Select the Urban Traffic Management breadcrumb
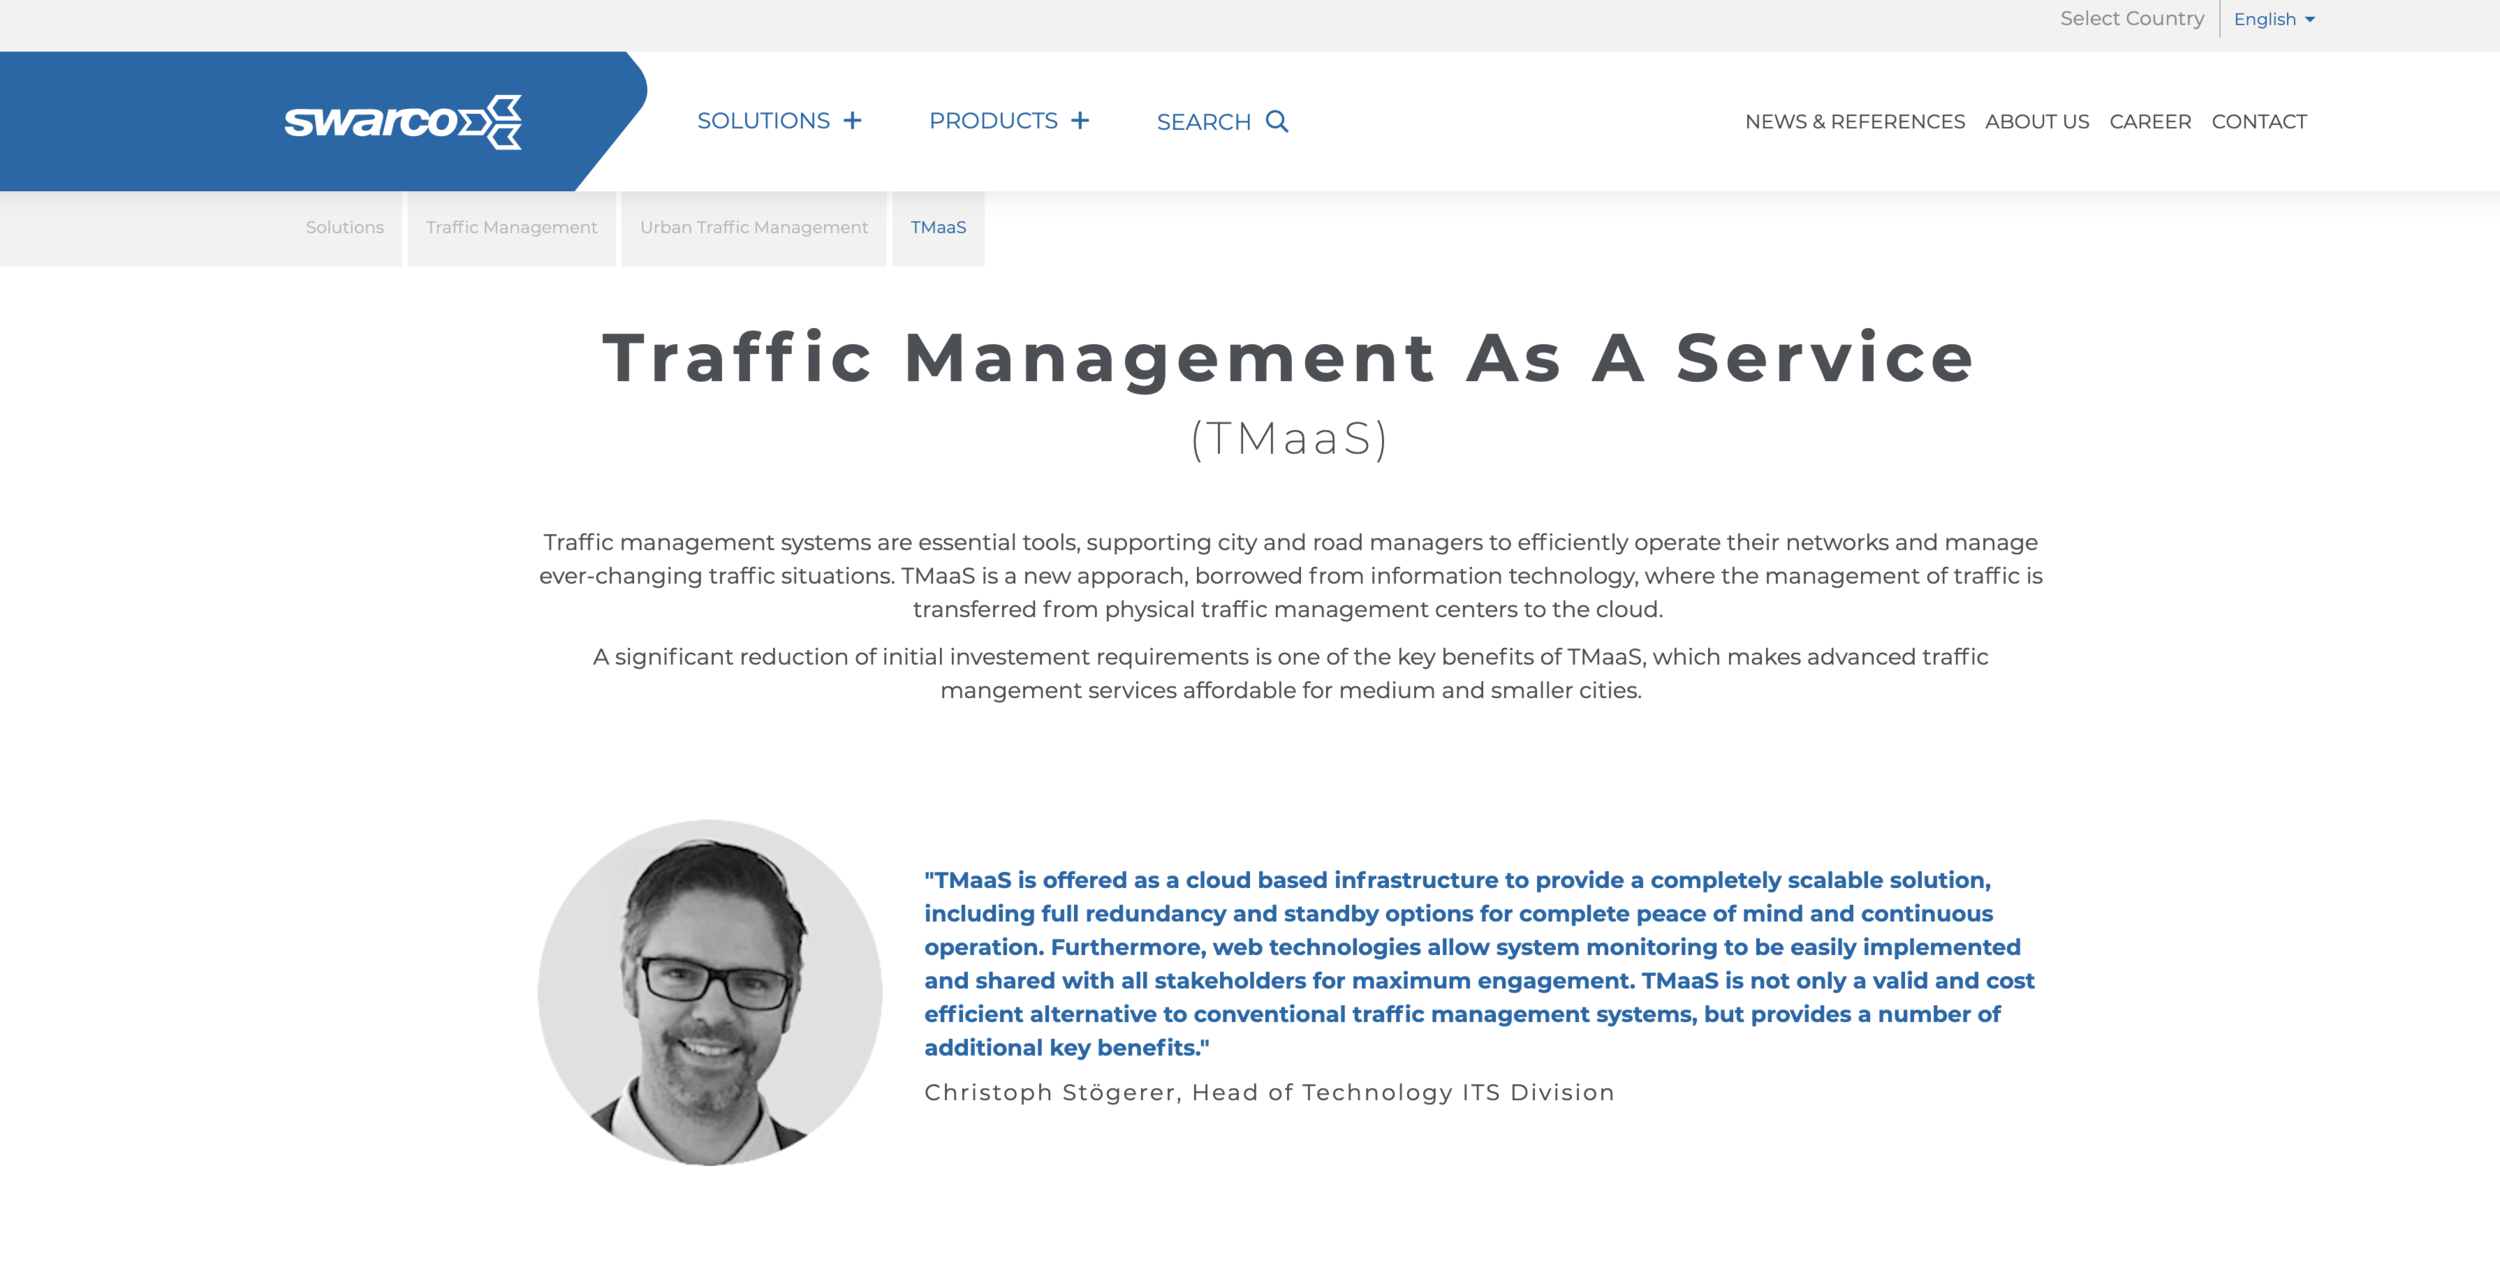Image resolution: width=2500 pixels, height=1272 pixels. pos(754,228)
